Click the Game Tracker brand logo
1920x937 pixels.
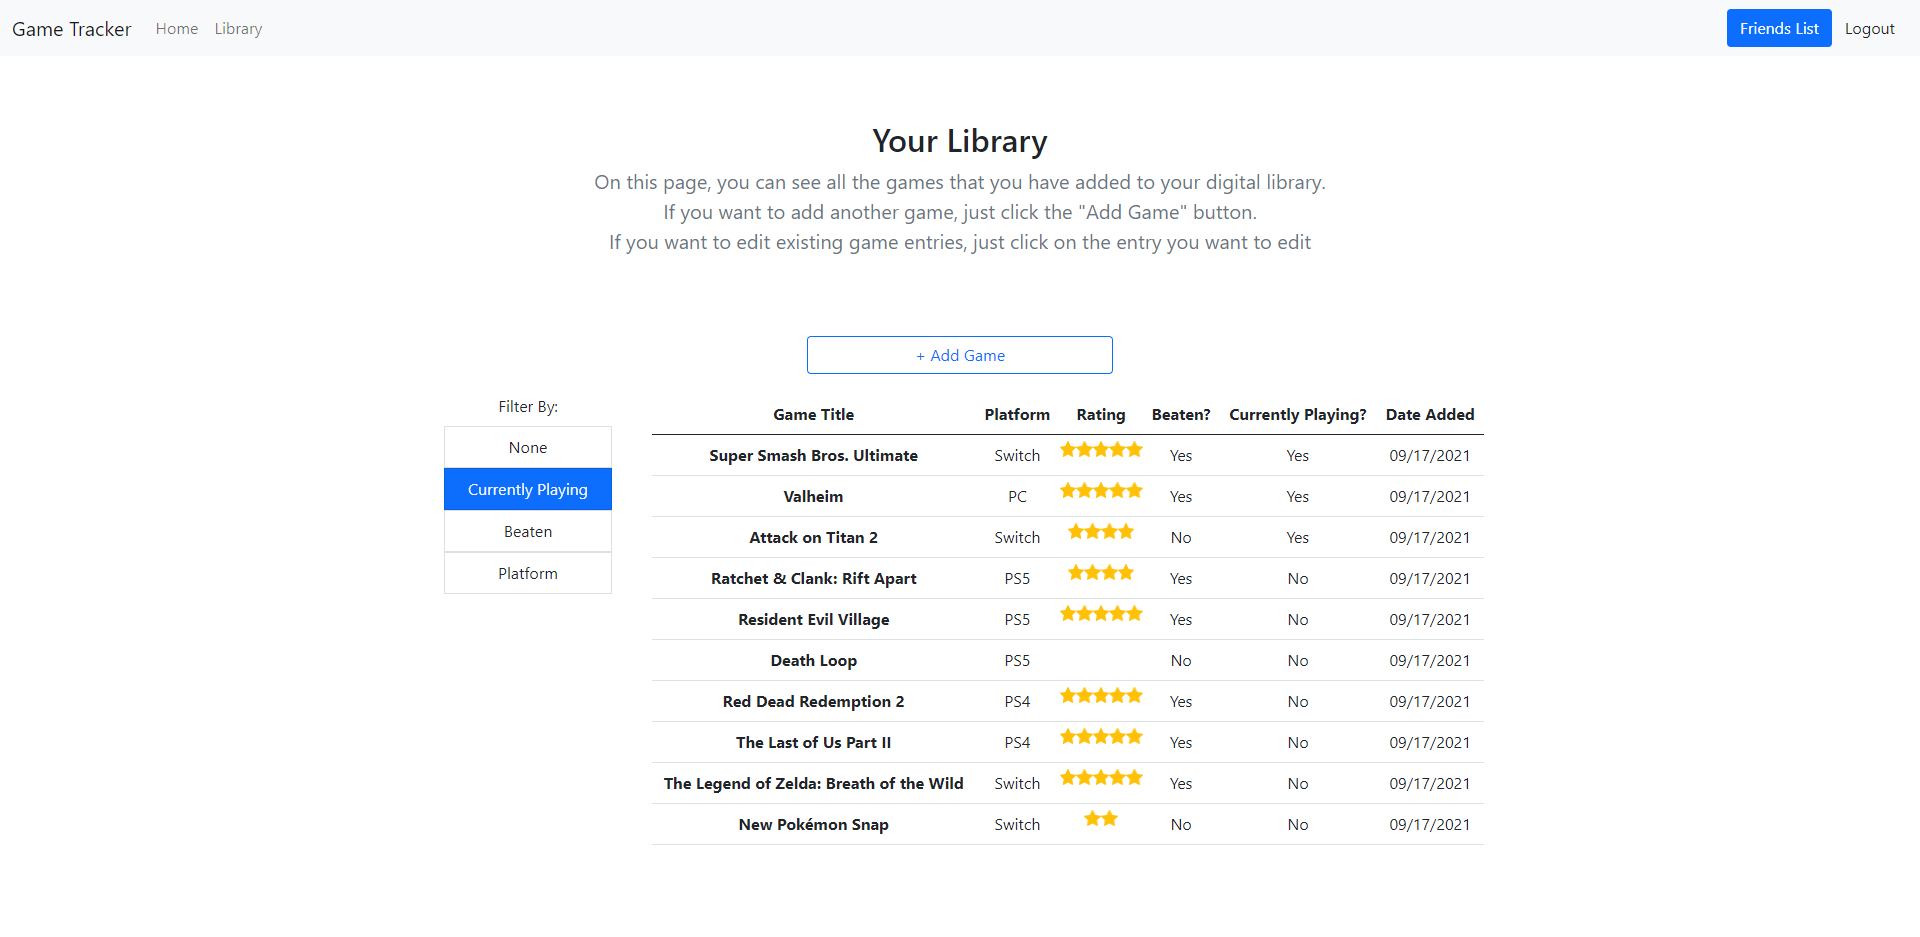[72, 29]
